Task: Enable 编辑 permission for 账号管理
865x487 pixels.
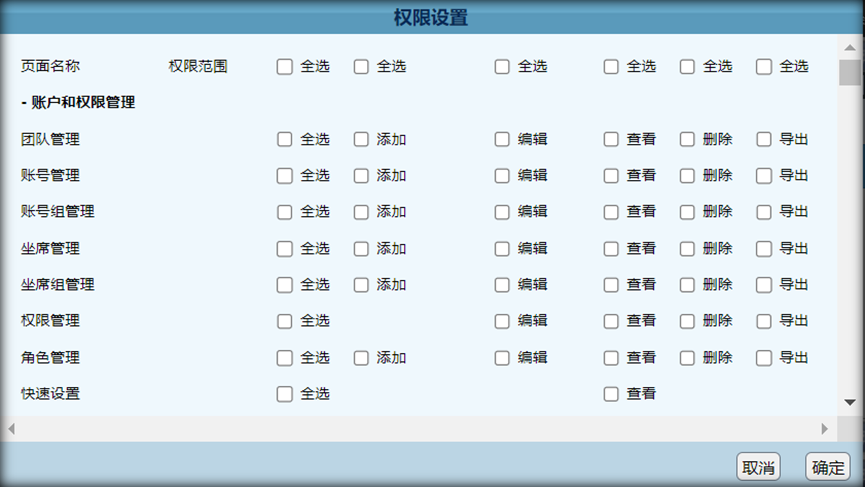Action: click(x=501, y=175)
